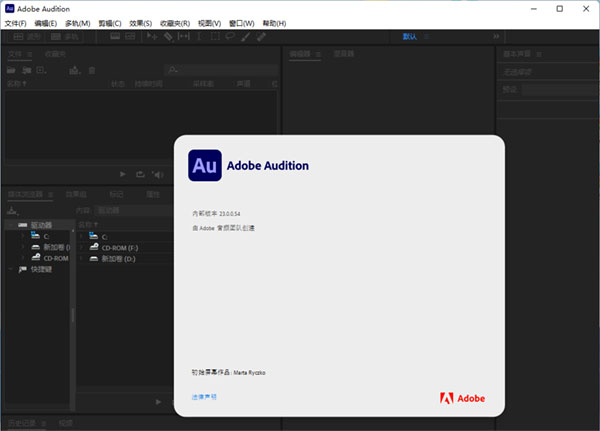The height and width of the screenshot is (431, 600).
Task: Select the Marquee Selection tool
Action: click(x=215, y=36)
